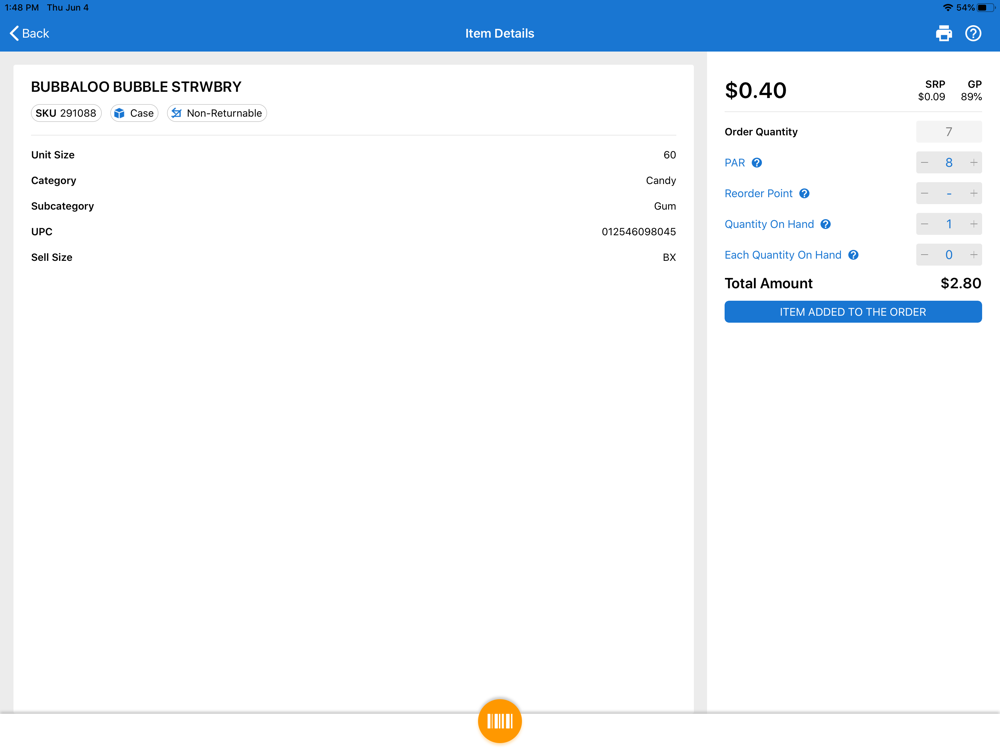Image resolution: width=1000 pixels, height=750 pixels.
Task: Check the Wi-Fi icon in status bar
Action: tap(948, 8)
